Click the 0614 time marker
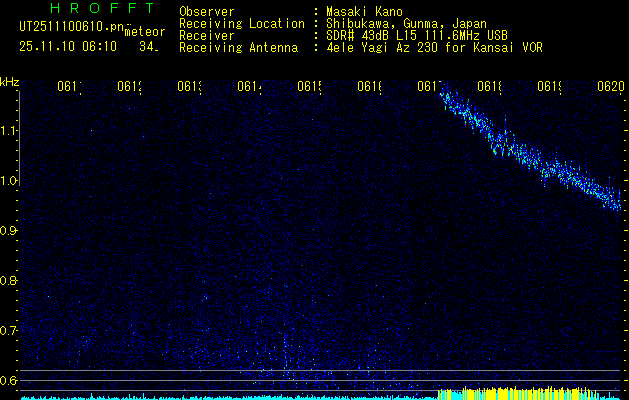 [x=250, y=86]
